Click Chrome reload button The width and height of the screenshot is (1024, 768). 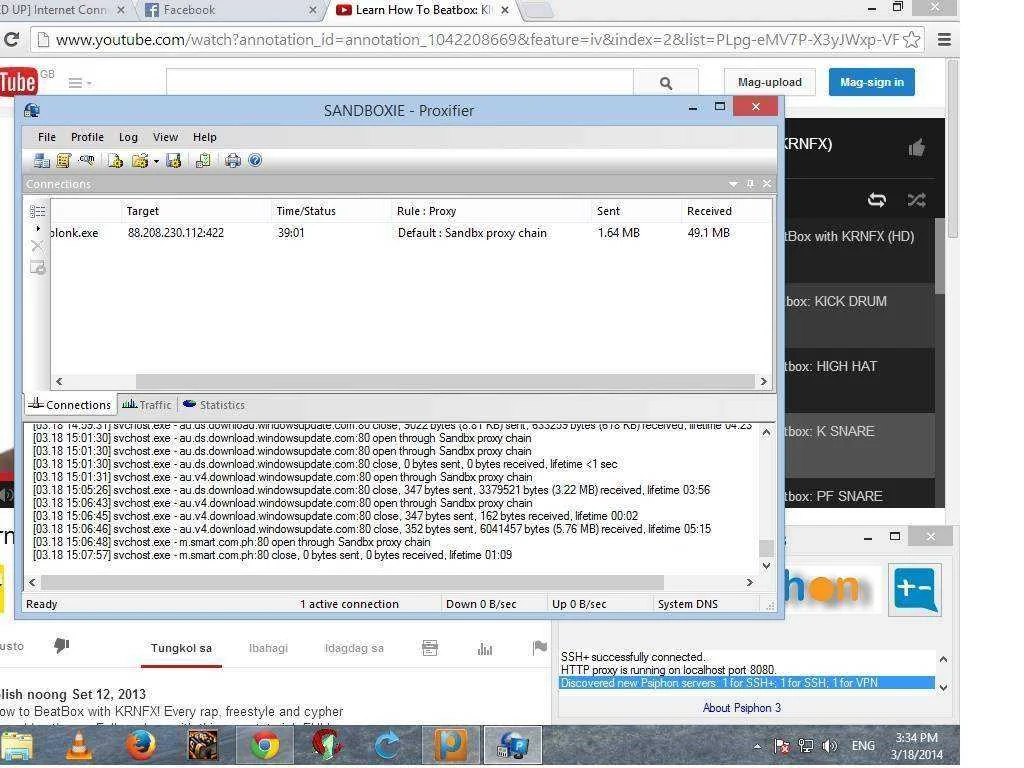11,40
